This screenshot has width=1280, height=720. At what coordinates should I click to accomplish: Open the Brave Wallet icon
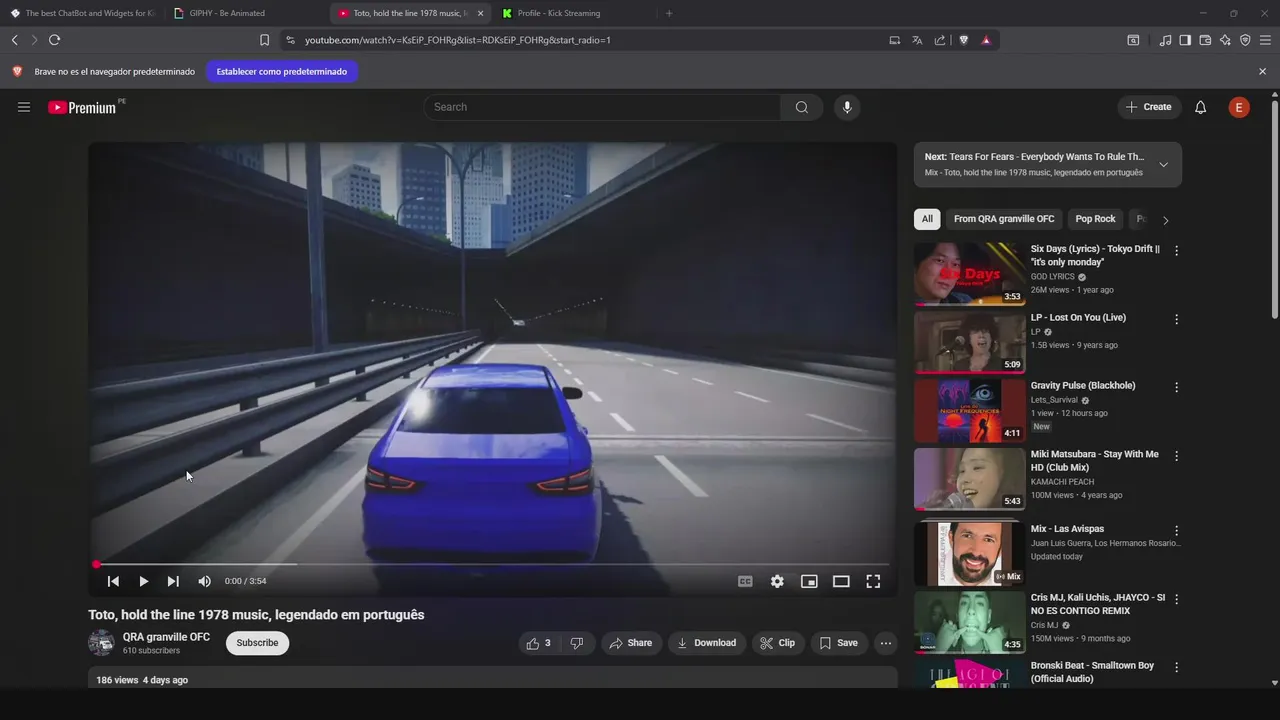(x=1205, y=40)
